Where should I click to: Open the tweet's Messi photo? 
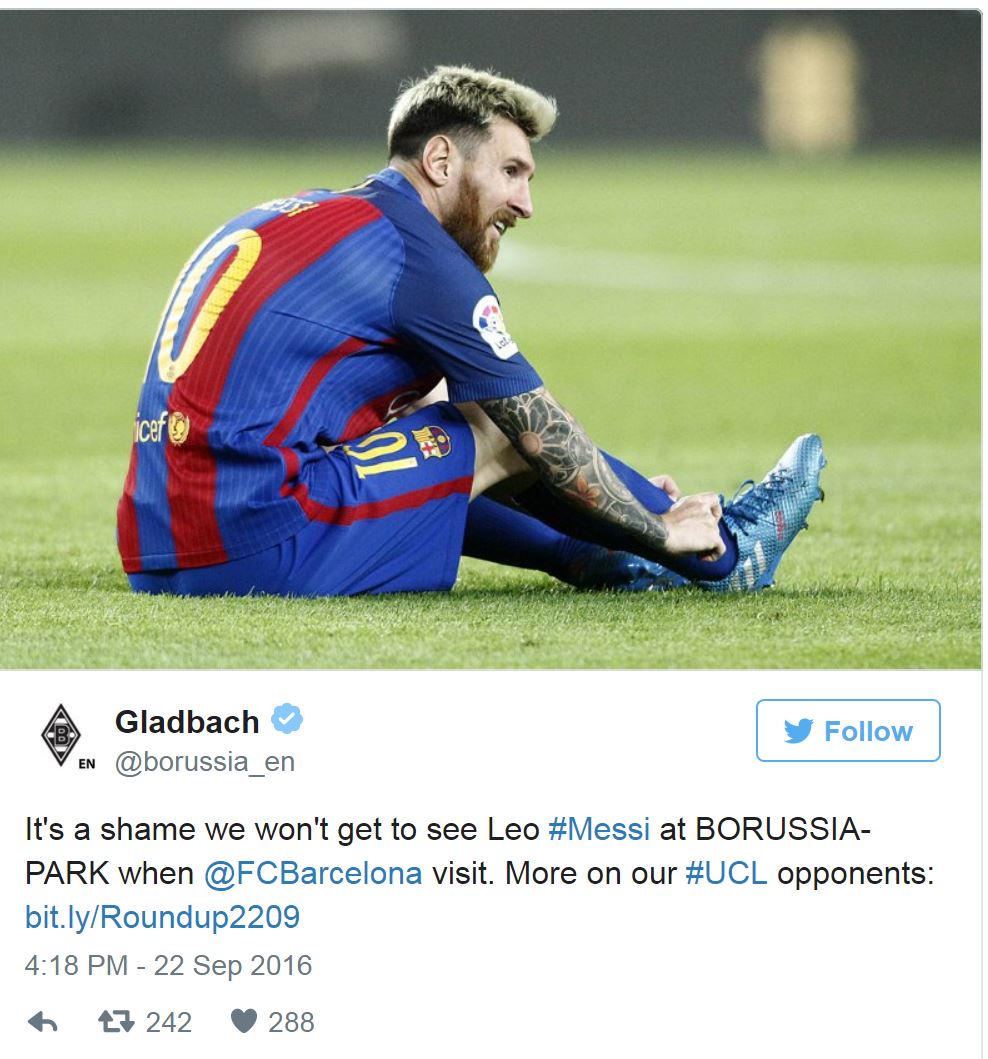(490, 340)
